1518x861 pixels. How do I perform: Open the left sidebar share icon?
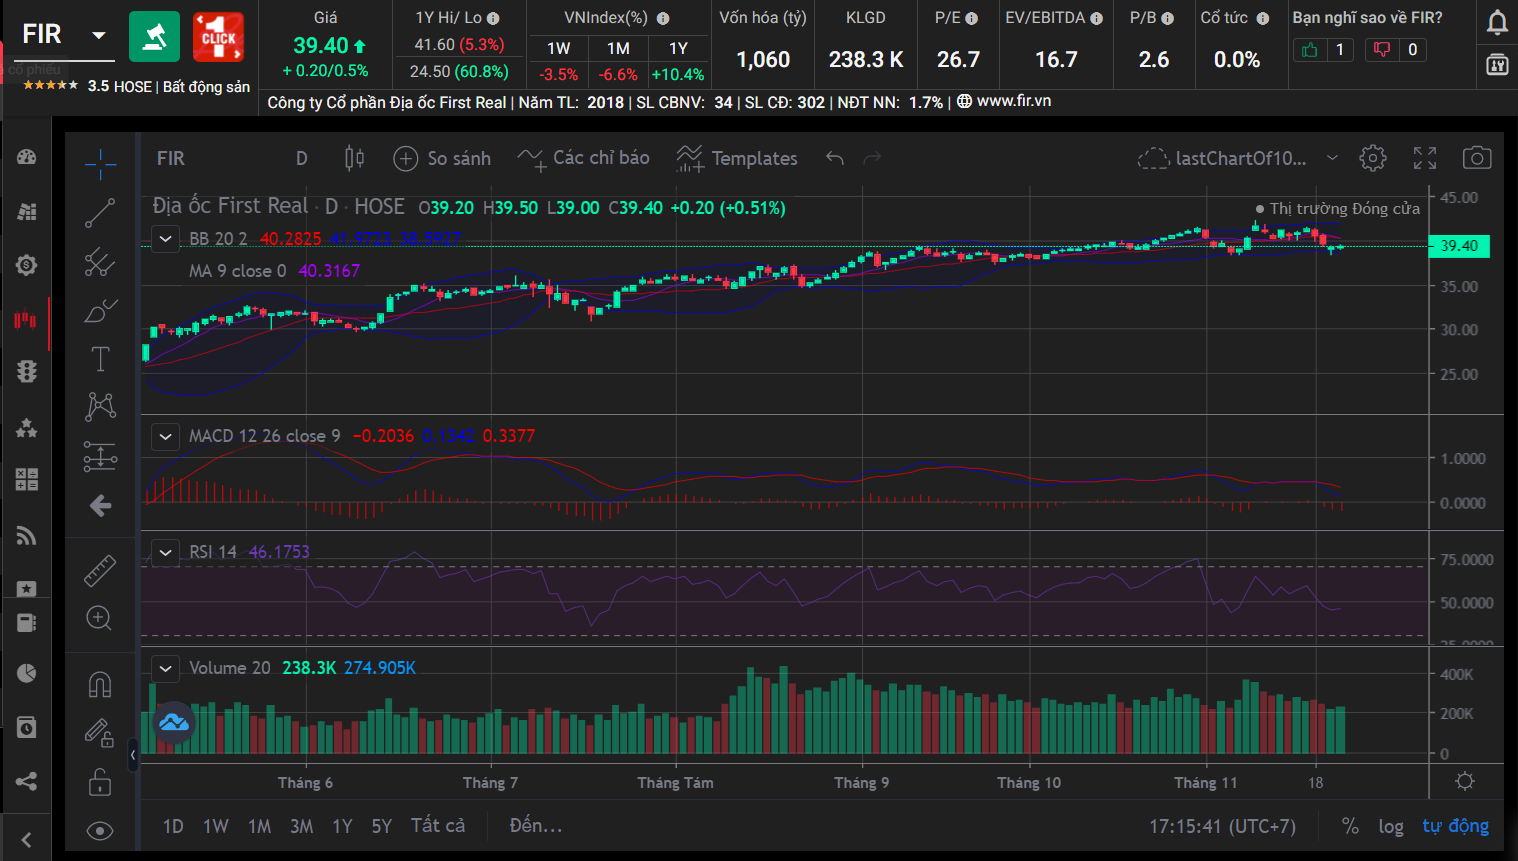coord(27,781)
